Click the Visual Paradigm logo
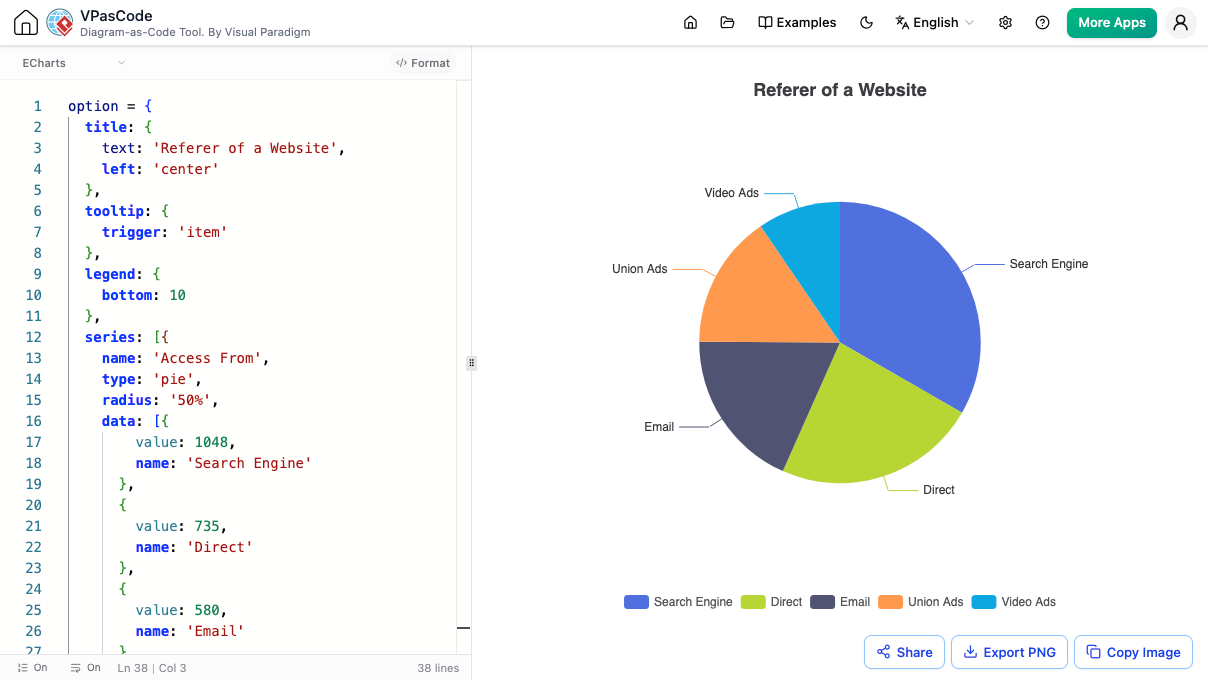This screenshot has height=680, width=1208. 59,23
